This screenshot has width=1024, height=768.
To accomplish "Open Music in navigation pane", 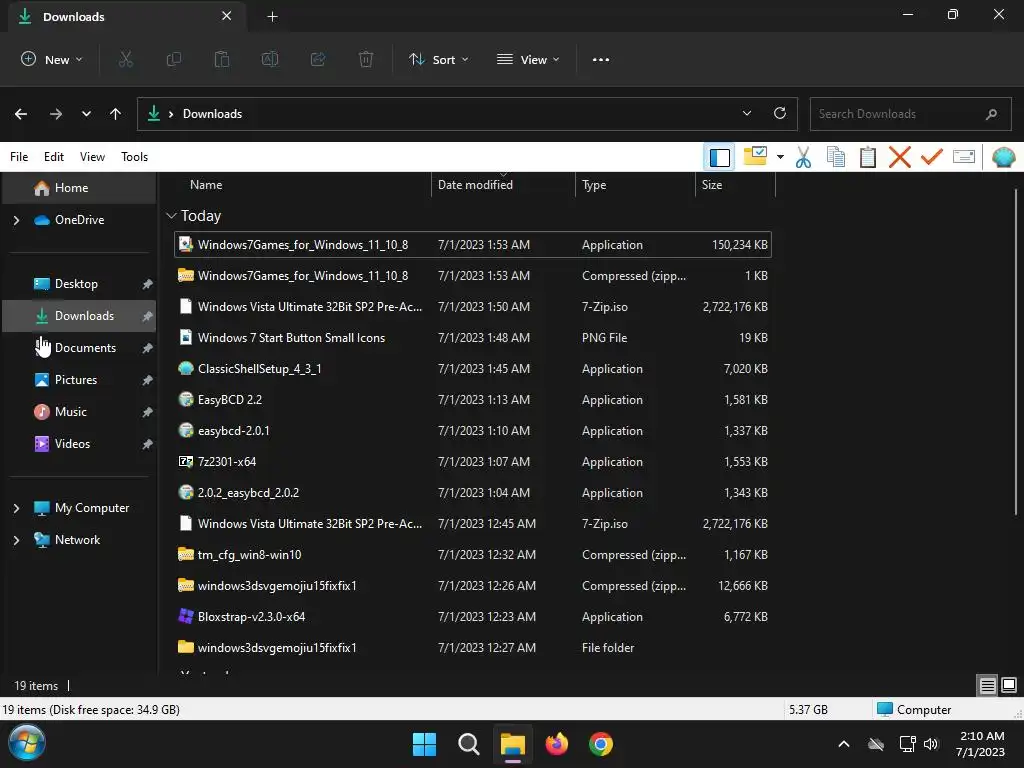I will pos(79,412).
